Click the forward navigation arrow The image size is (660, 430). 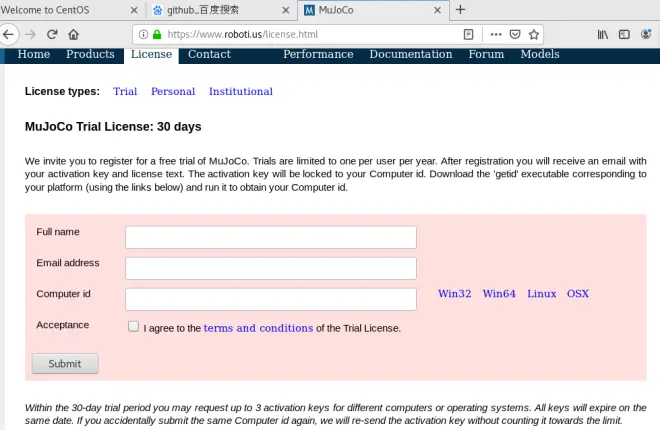[x=30, y=35]
